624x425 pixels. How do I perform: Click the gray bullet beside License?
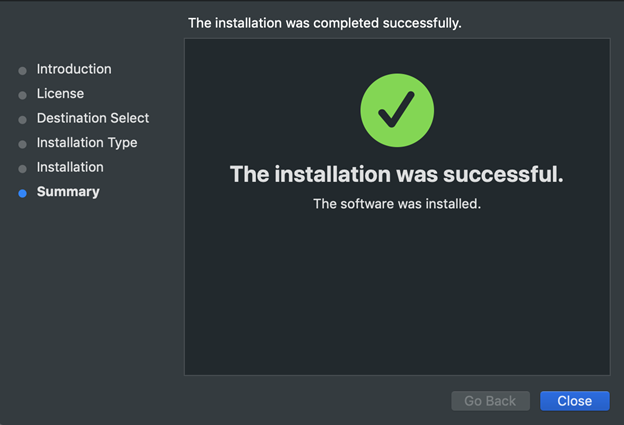(x=22, y=95)
